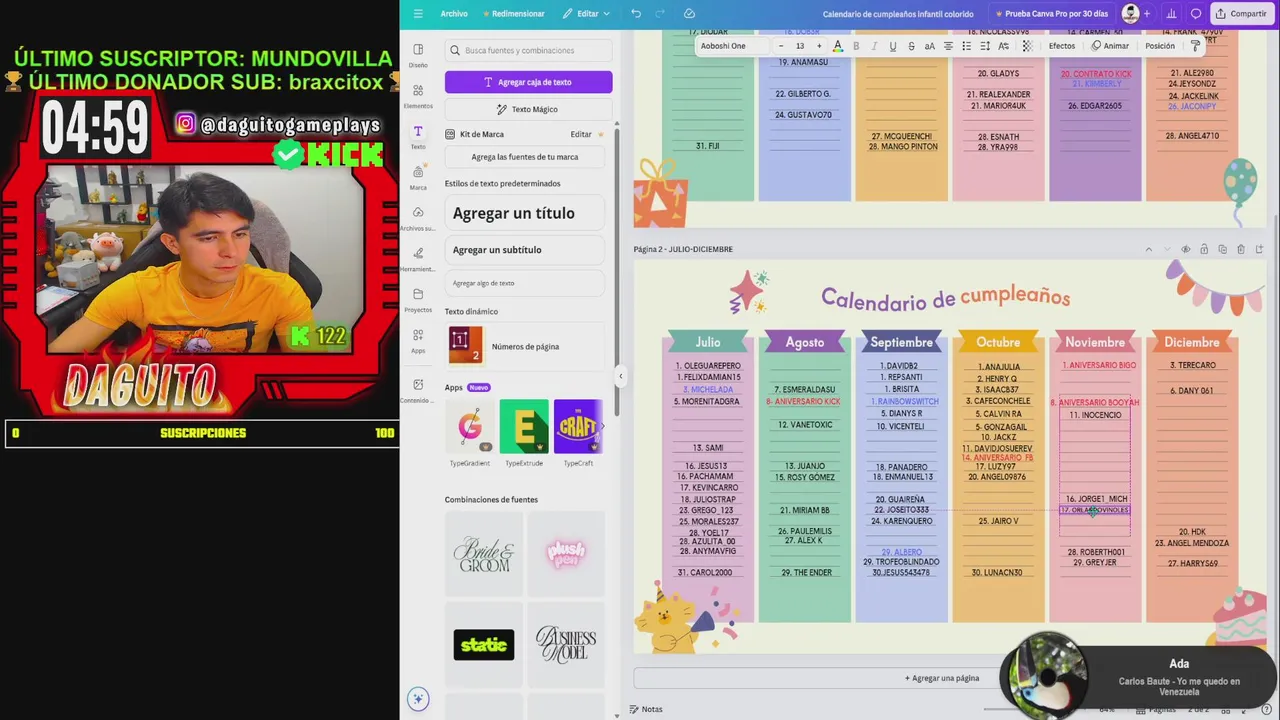Toggle italic text formatting

coord(874,46)
